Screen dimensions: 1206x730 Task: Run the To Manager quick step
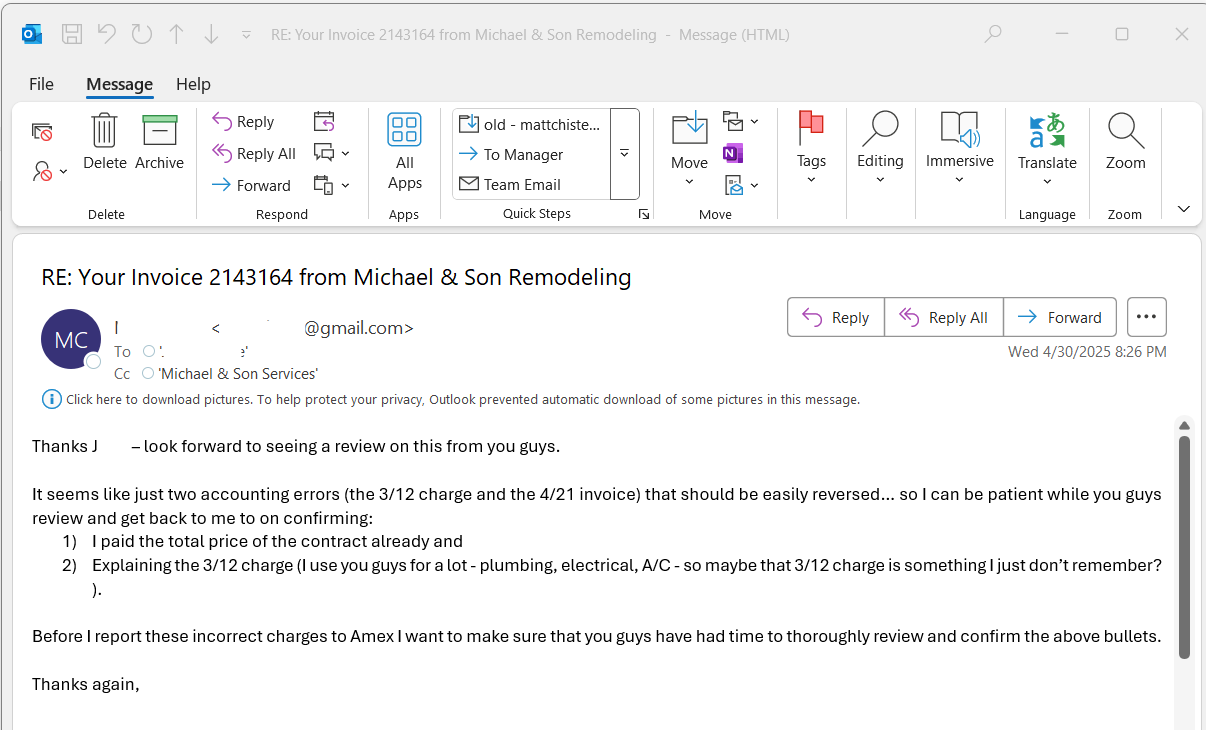519,154
